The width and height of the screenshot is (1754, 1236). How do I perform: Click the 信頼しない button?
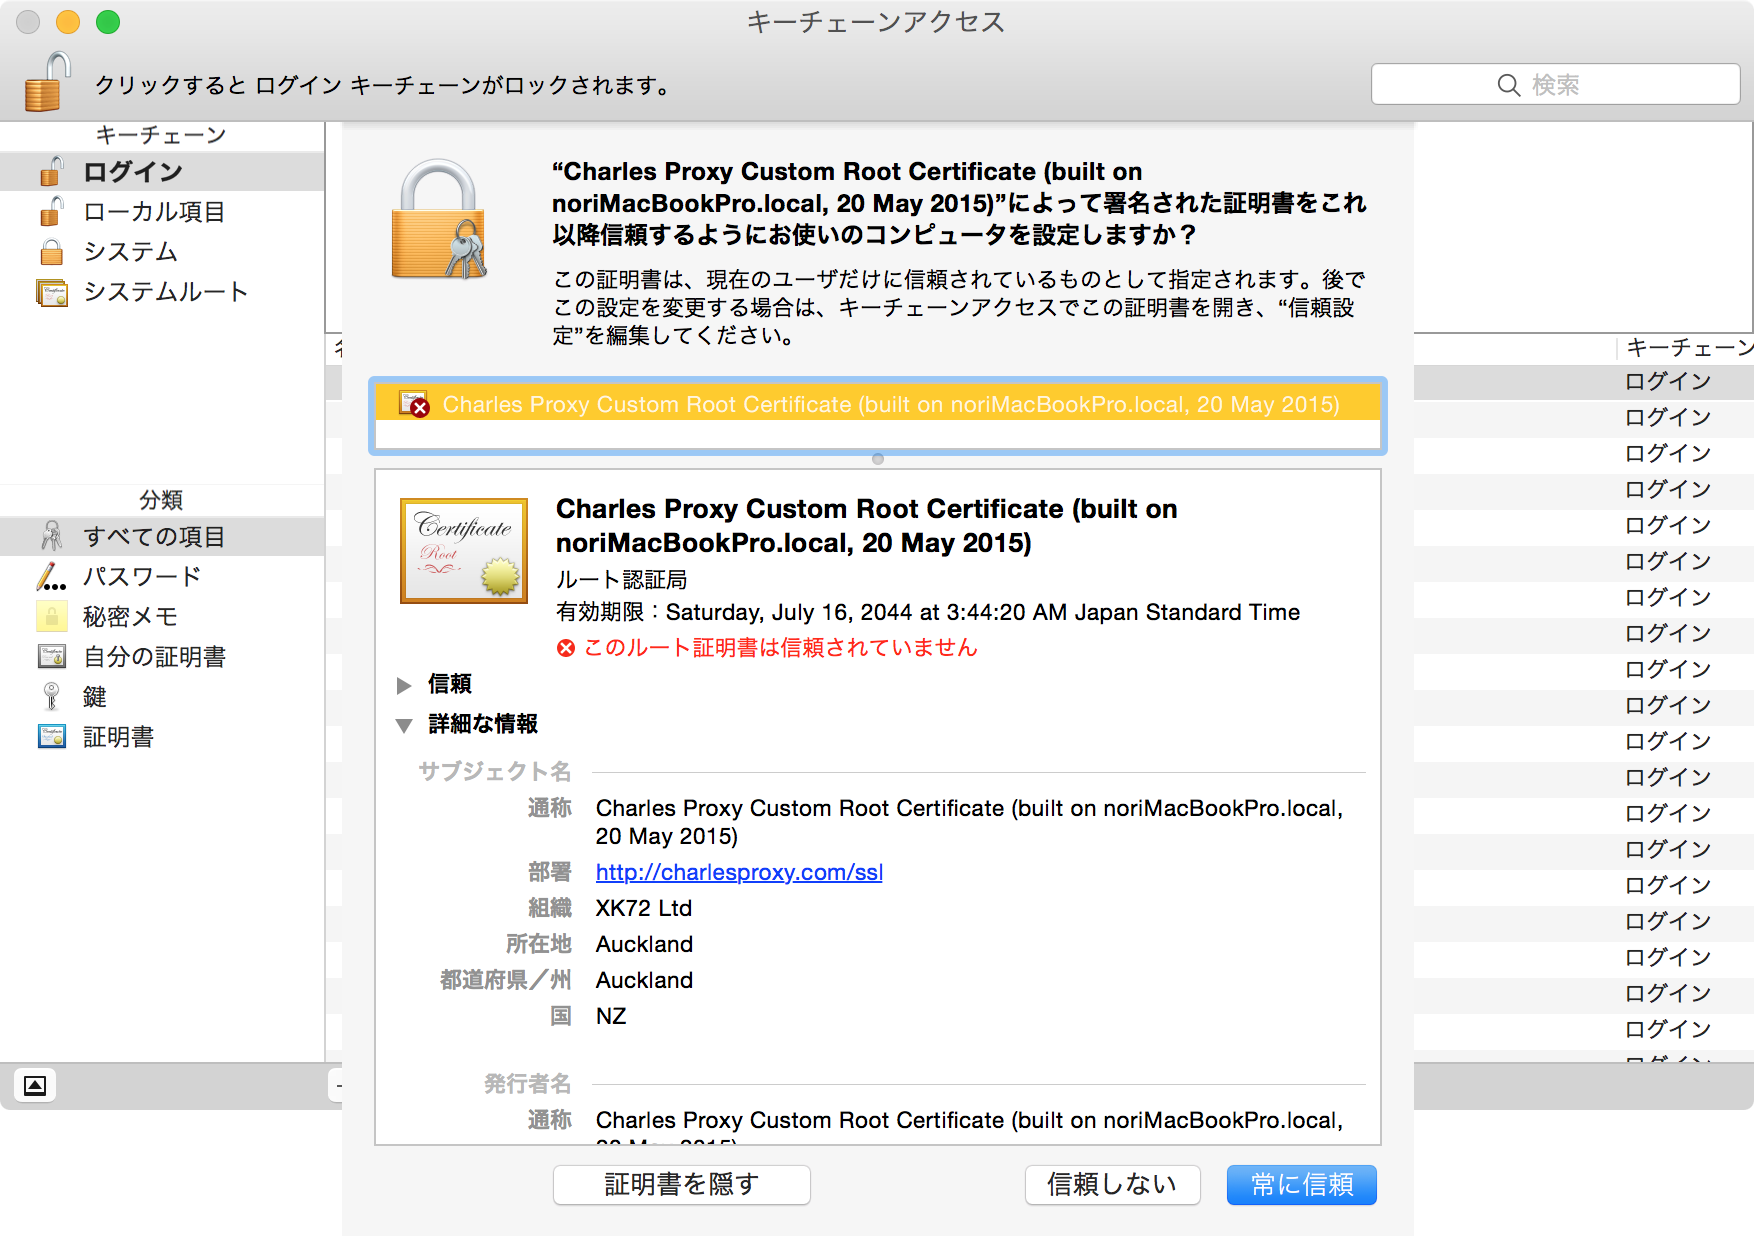tap(1112, 1185)
